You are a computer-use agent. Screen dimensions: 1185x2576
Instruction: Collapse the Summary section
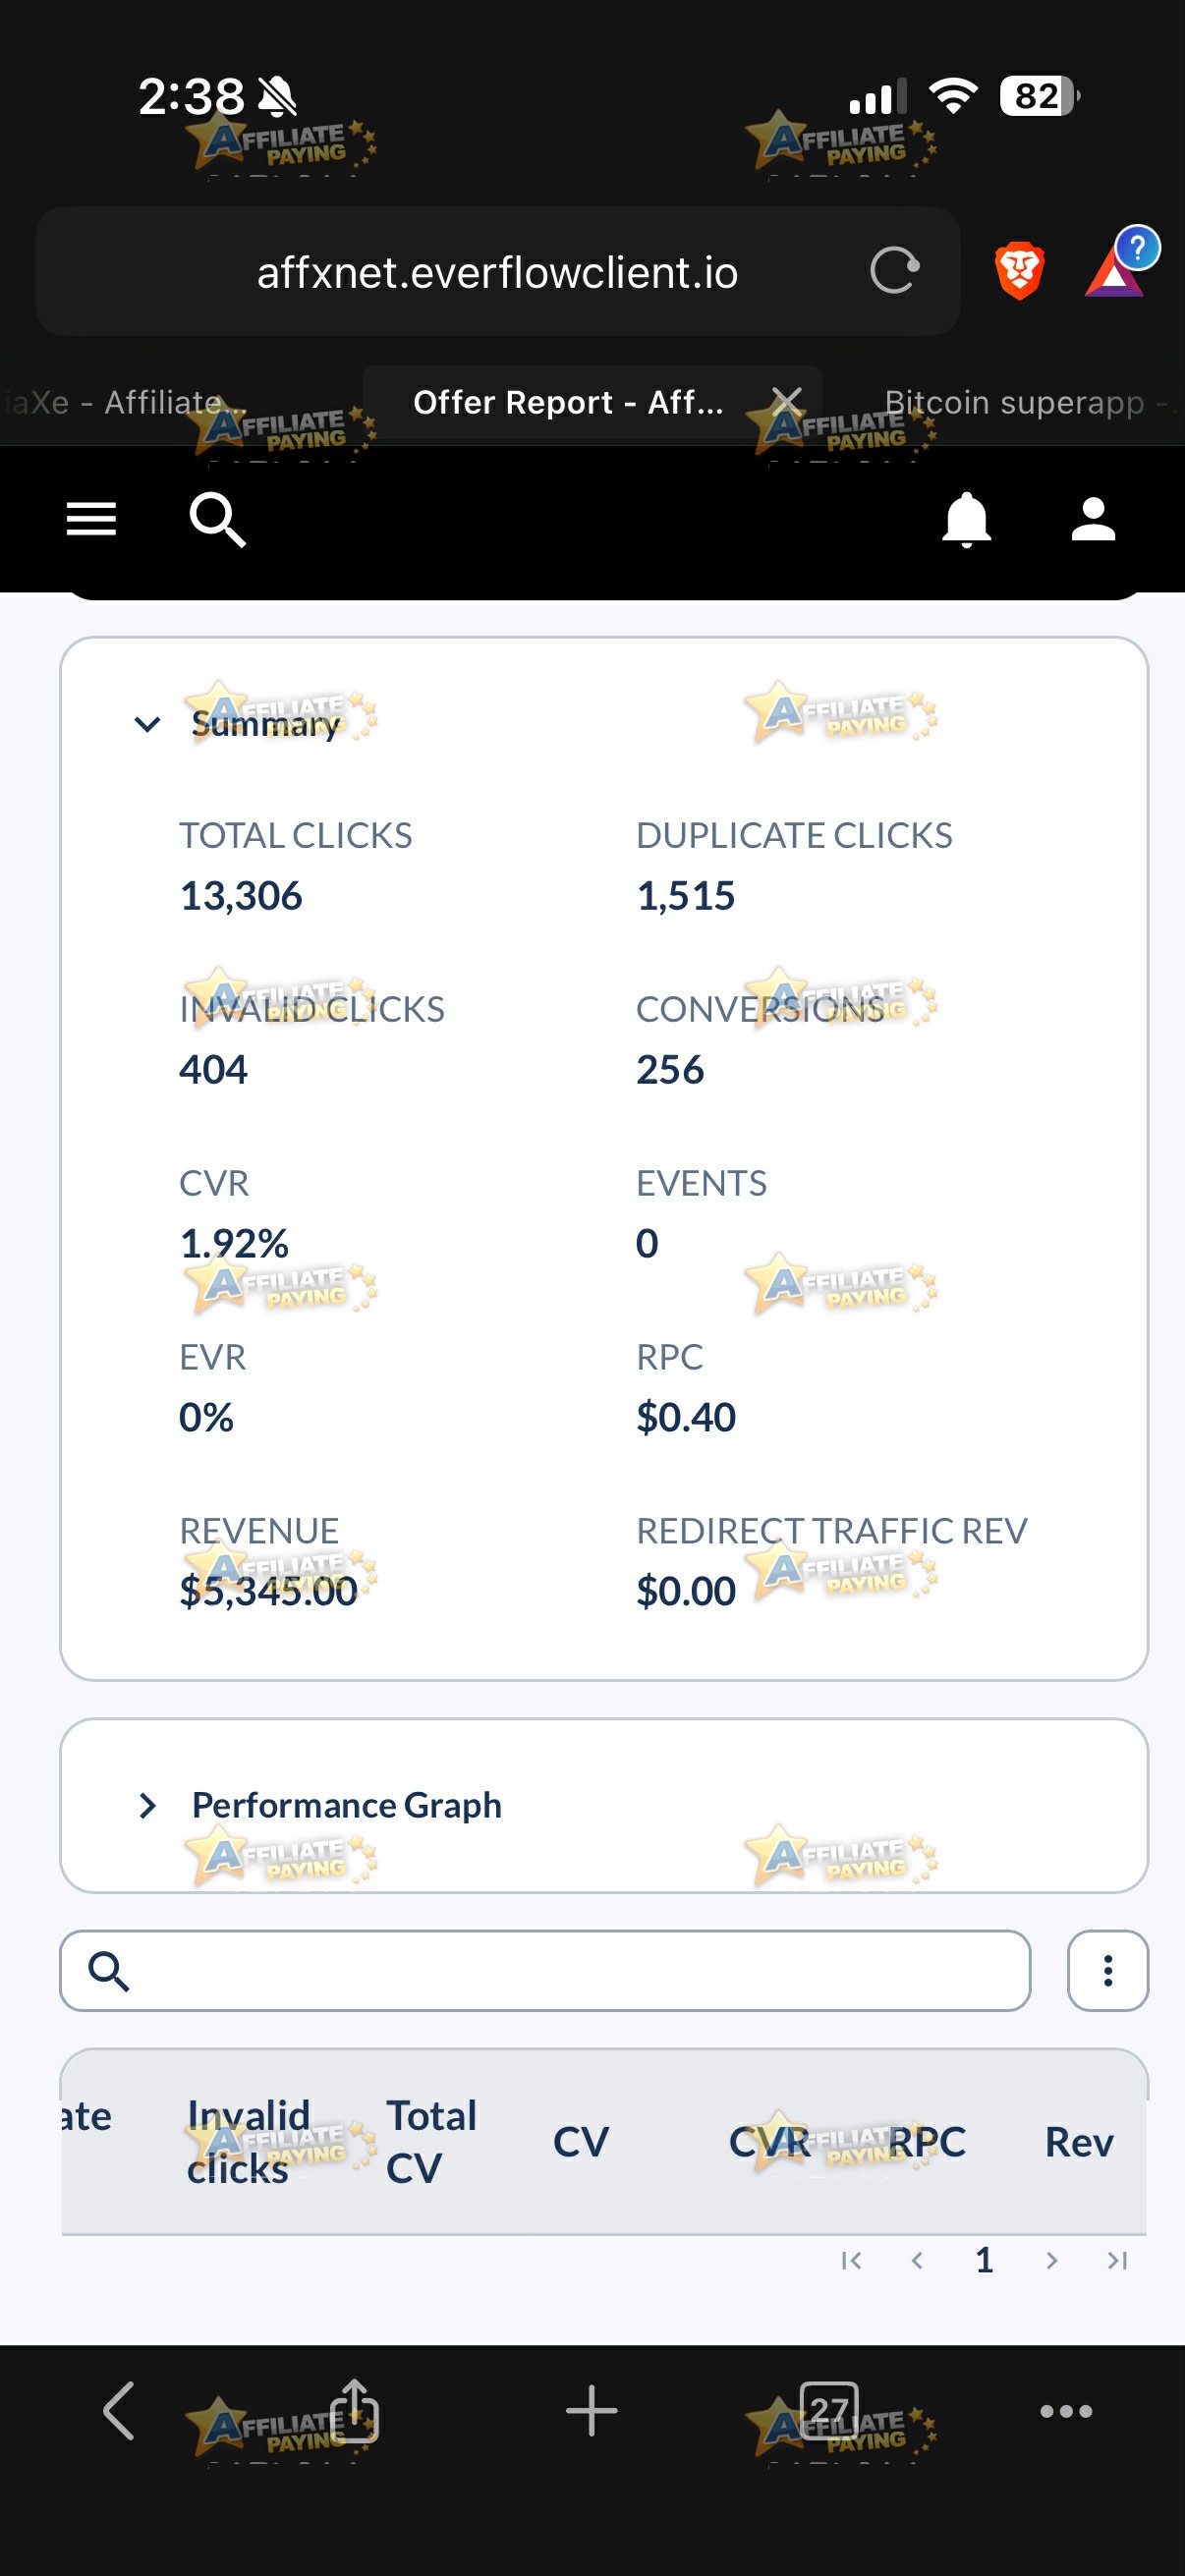147,724
